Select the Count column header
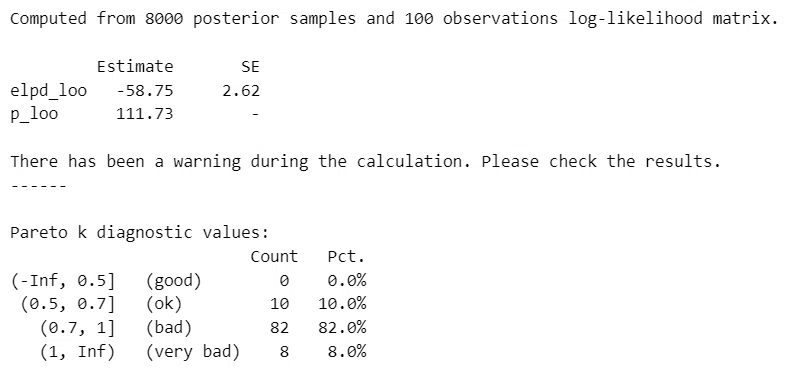787x368 pixels. point(274,257)
